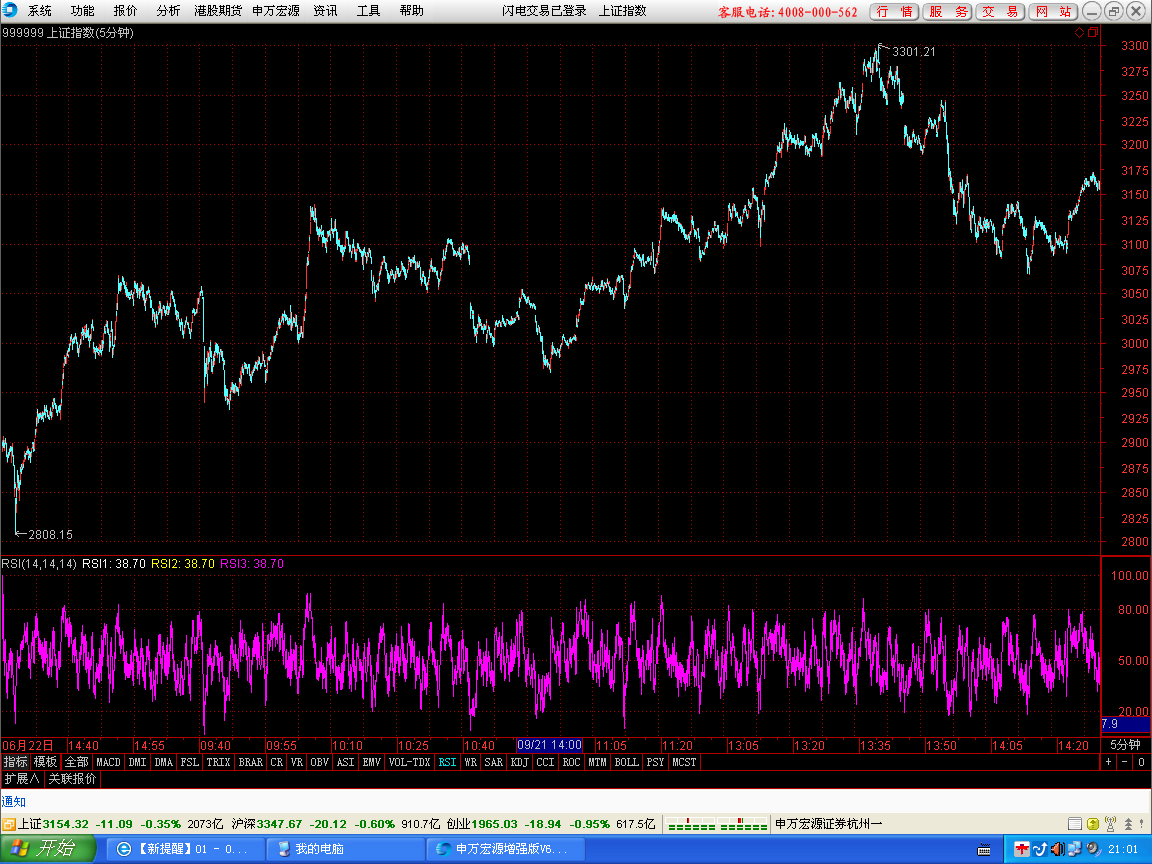Click the 交易 button
Image resolution: width=1152 pixels, height=864 pixels.
1000,12
